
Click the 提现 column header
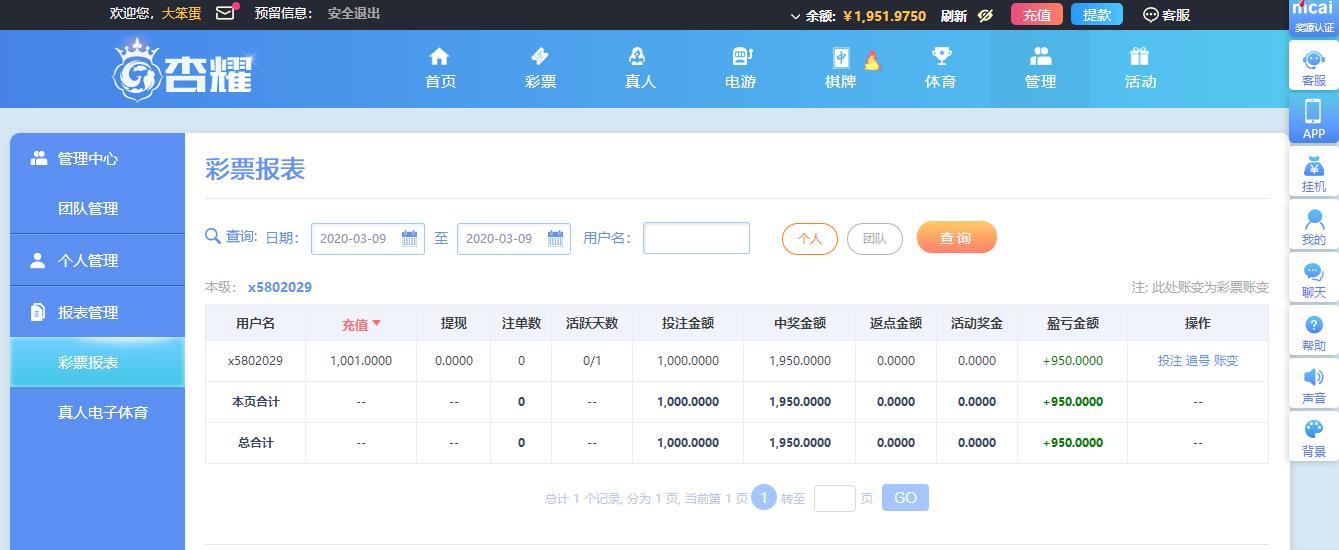[454, 323]
